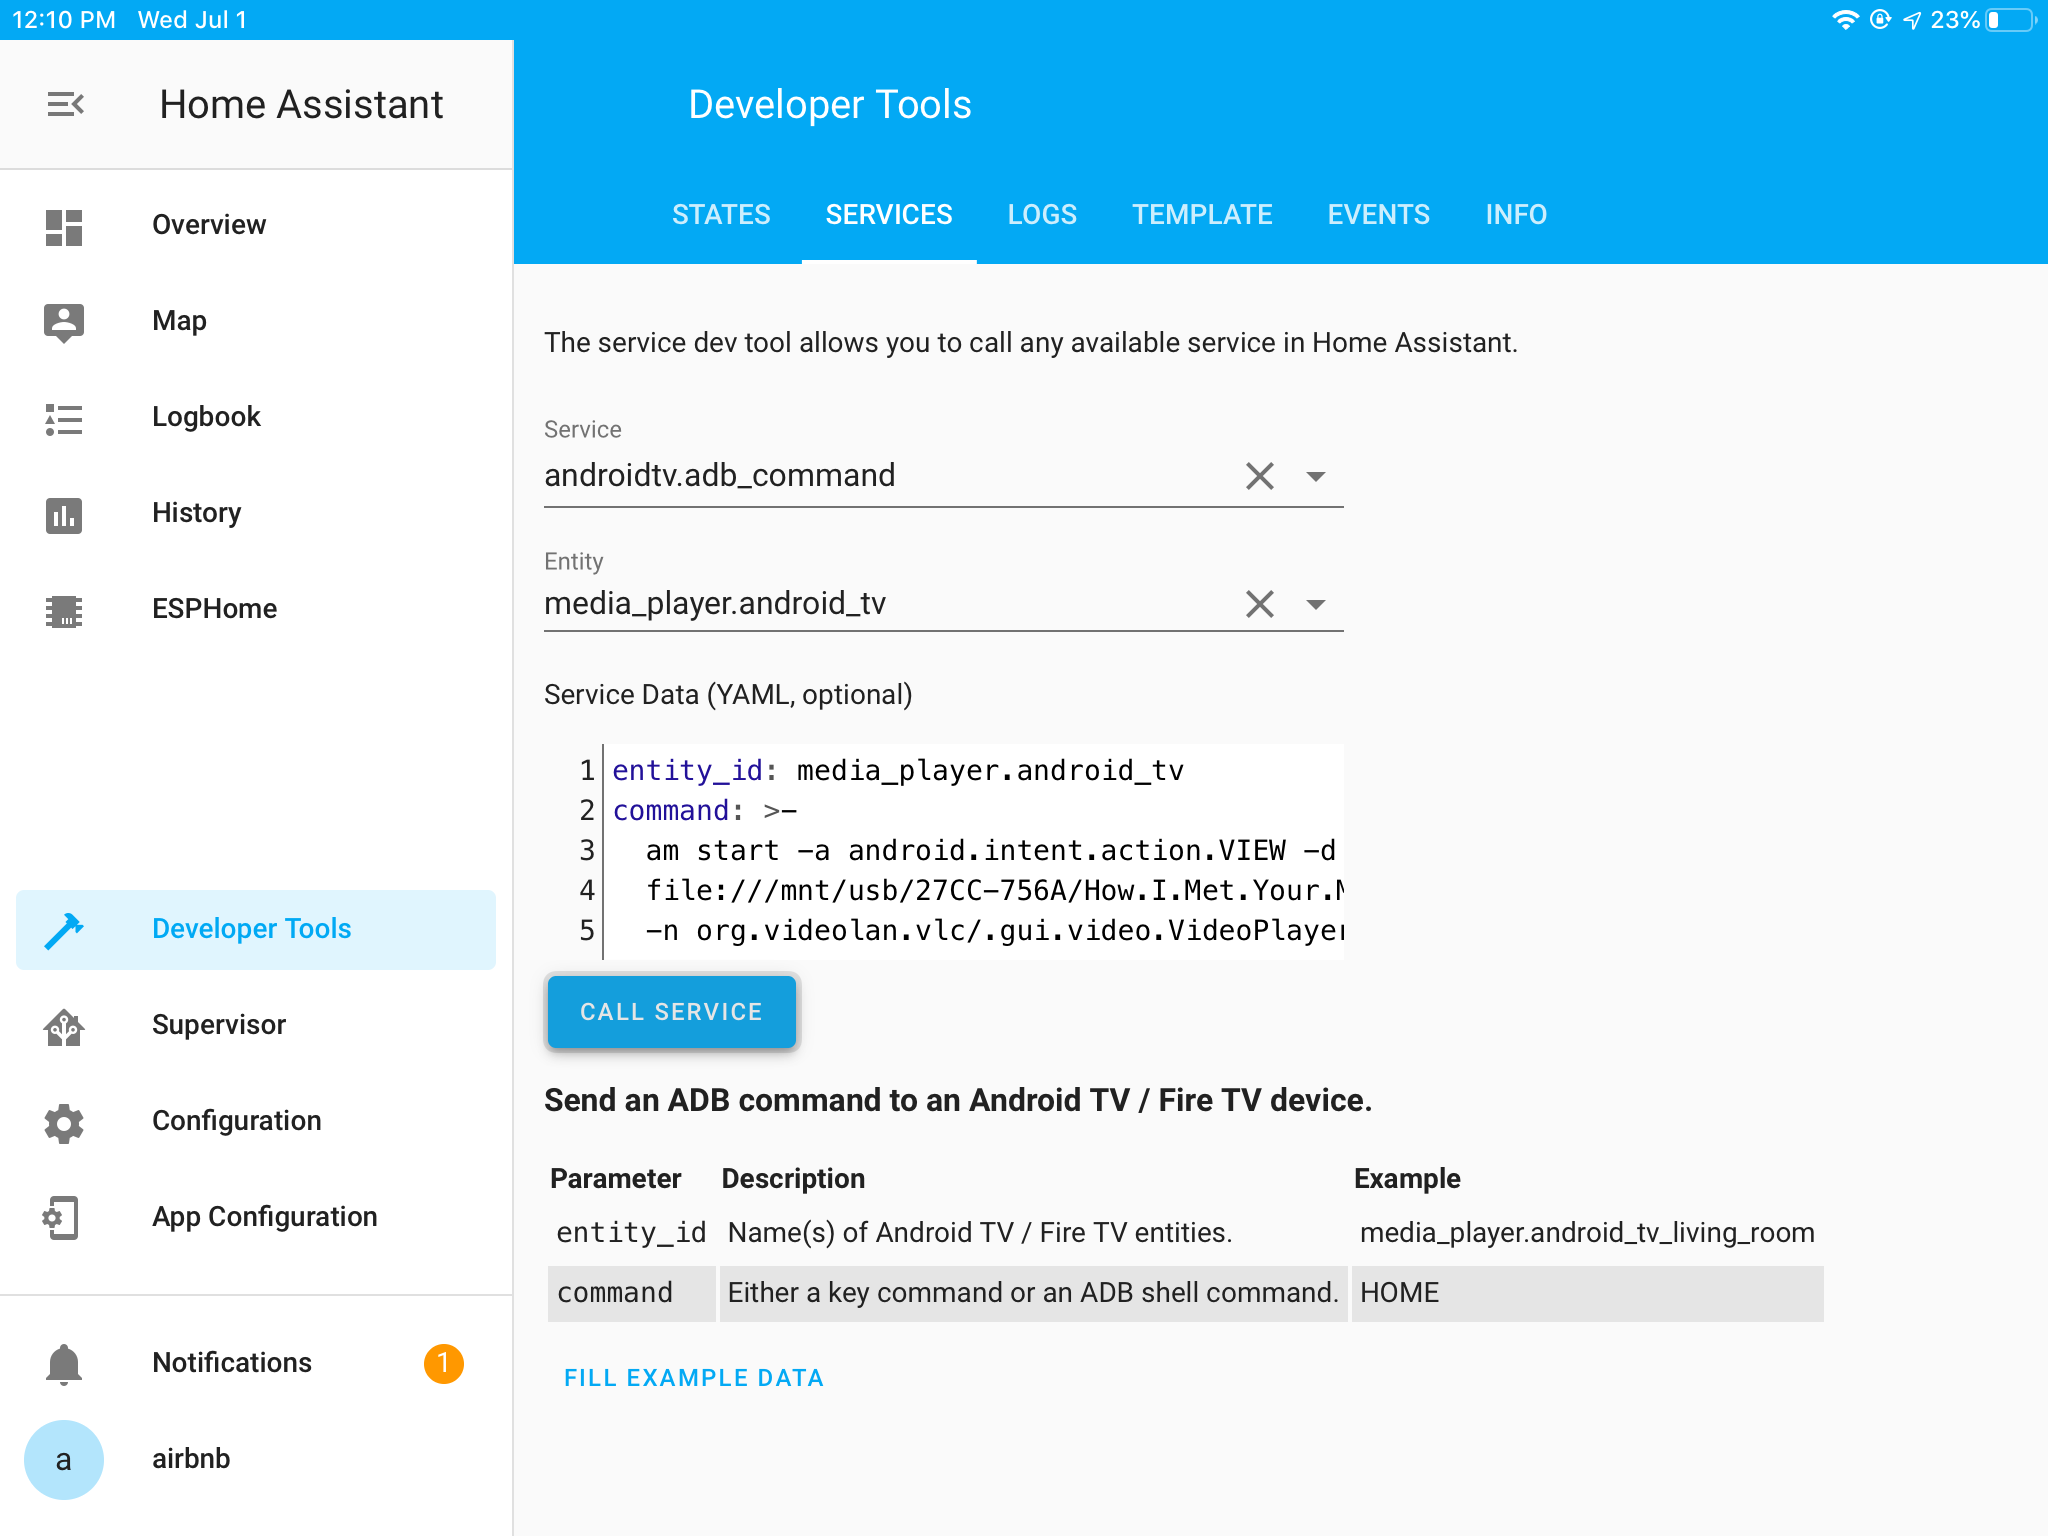Switch to the TEMPLATE tab
This screenshot has width=2048, height=1536.
[x=1202, y=215]
